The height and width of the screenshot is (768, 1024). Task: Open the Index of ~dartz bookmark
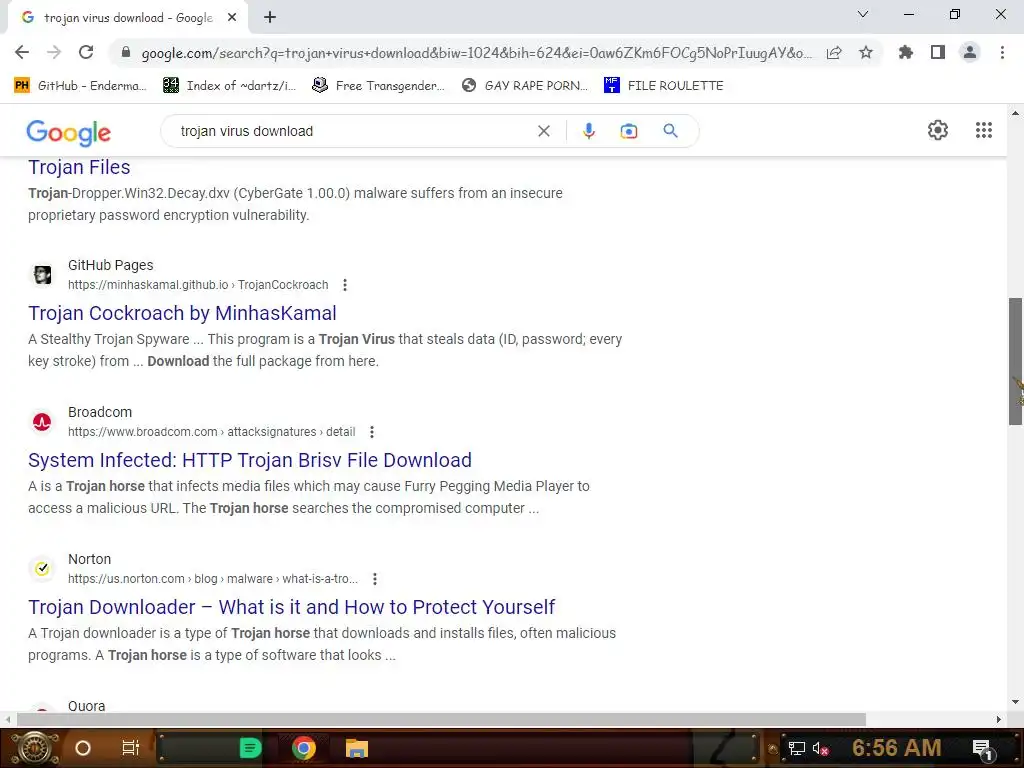click(x=229, y=86)
